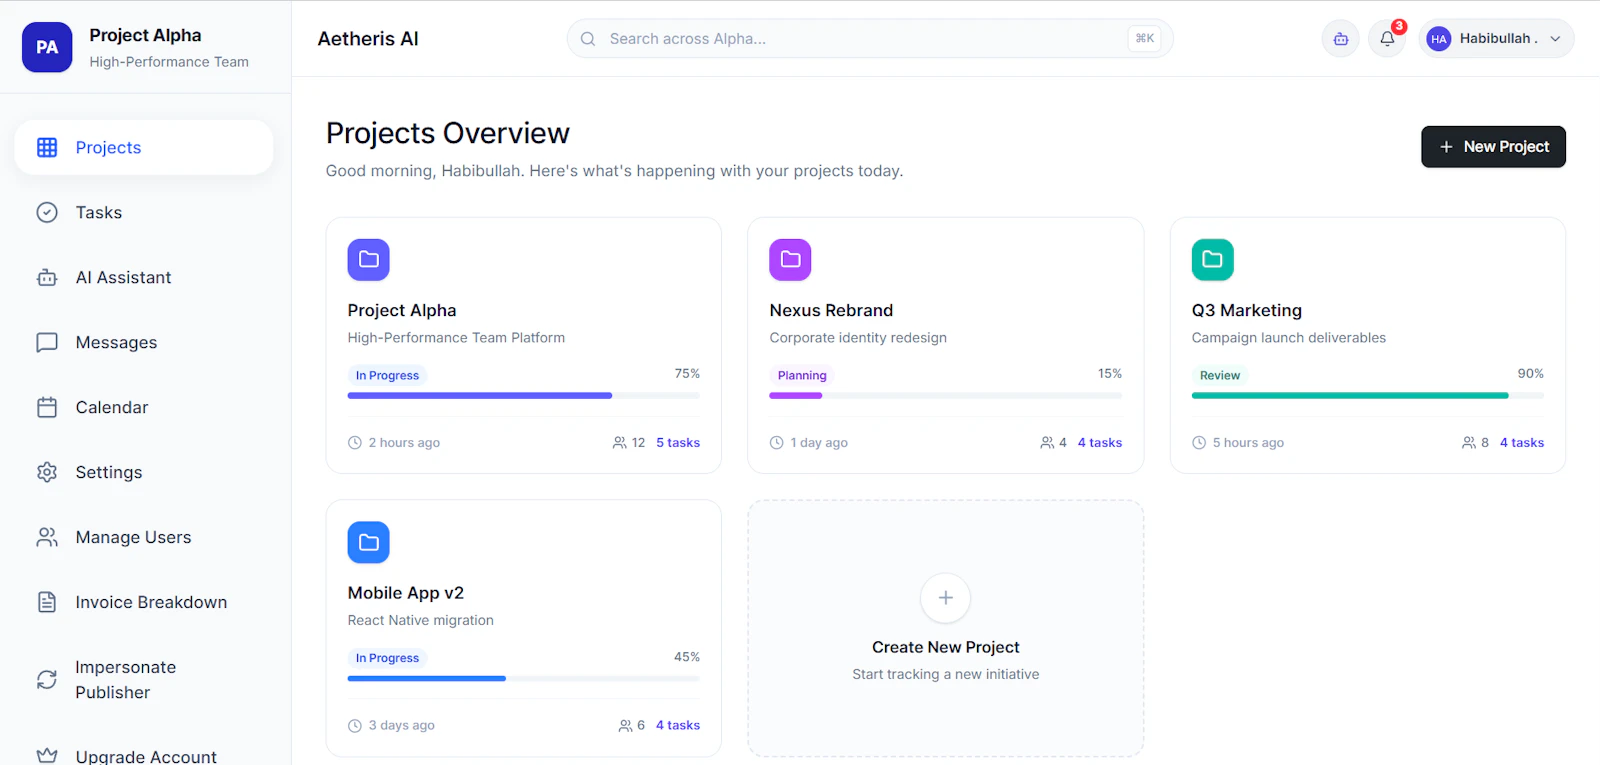Click the Invoice Breakdown document icon
1600x765 pixels.
[x=47, y=602]
